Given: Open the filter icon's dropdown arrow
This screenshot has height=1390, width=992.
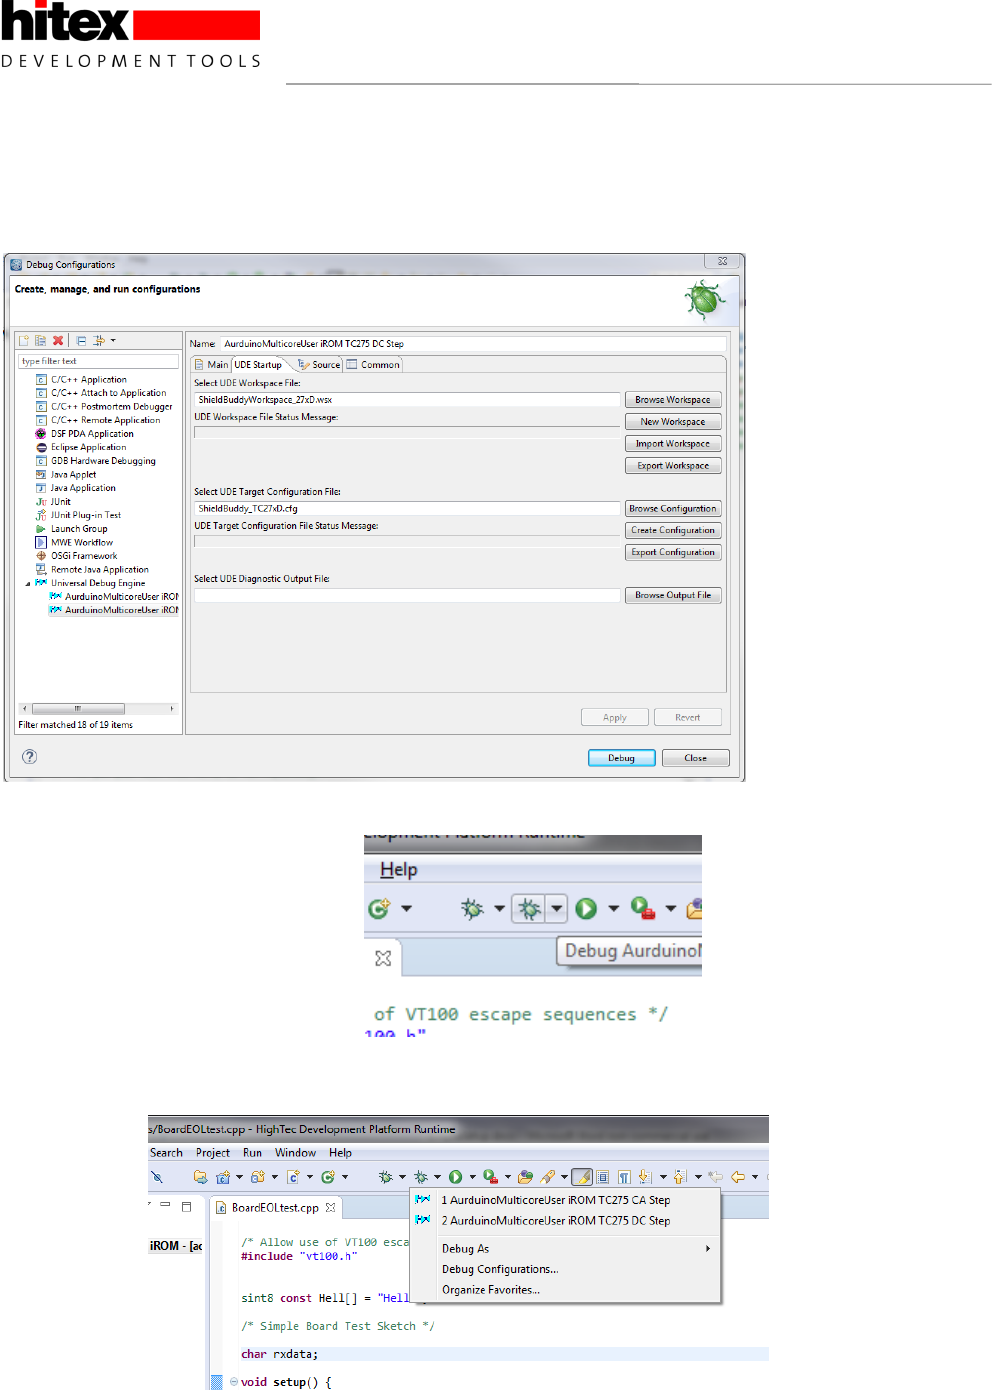Looking at the screenshot, I should (x=113, y=340).
